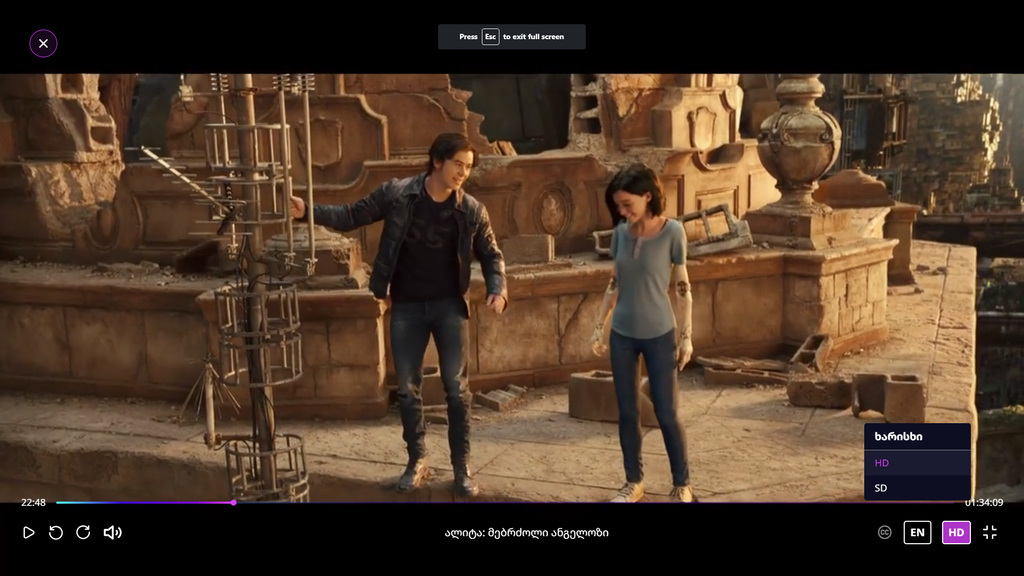Select HD quality option in menu

click(917, 463)
